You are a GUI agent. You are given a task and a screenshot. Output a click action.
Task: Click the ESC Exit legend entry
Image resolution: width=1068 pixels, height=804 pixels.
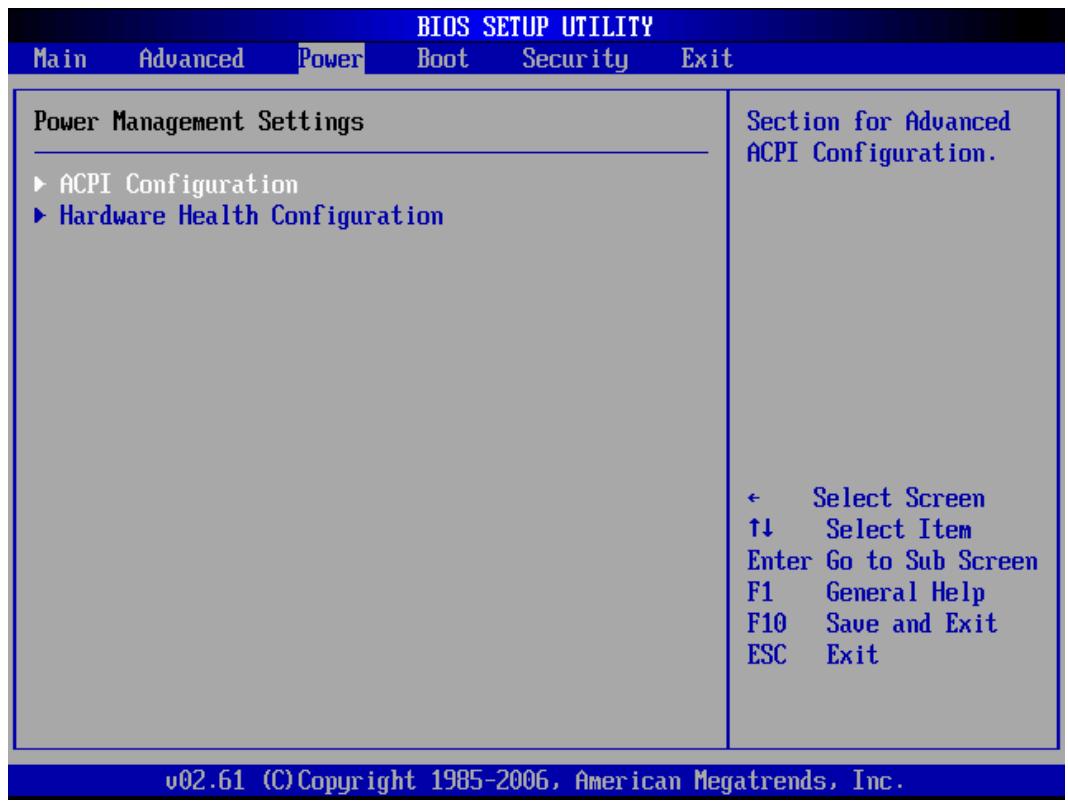(813, 655)
